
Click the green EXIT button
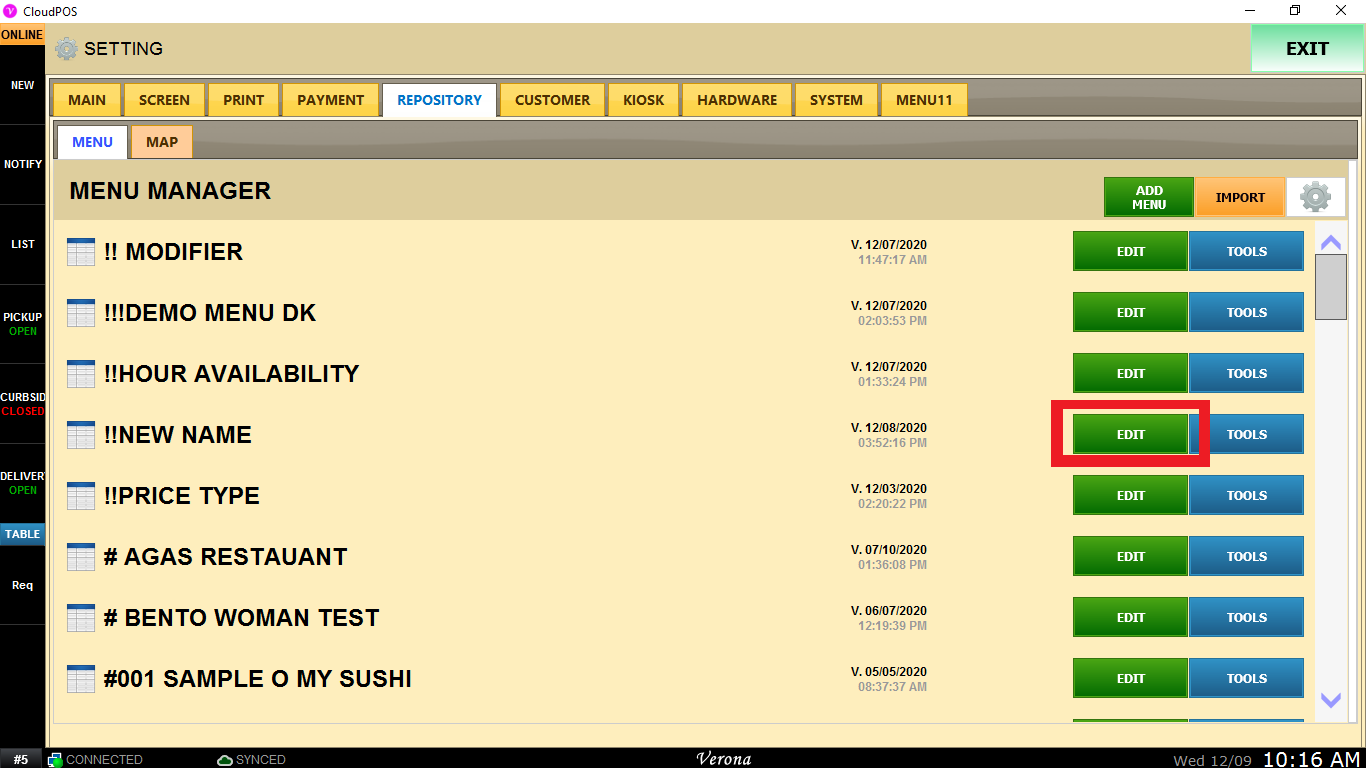coord(1307,48)
